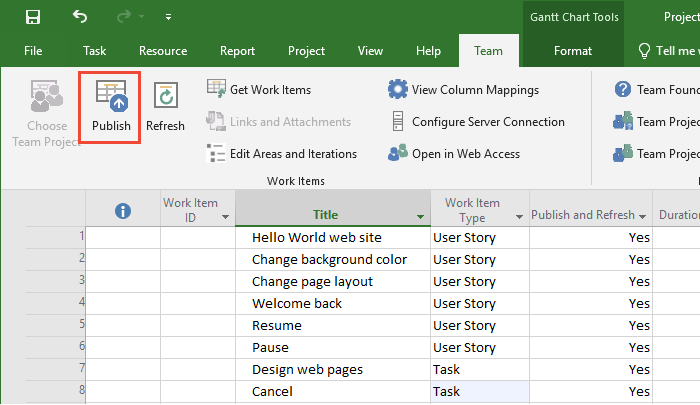The image size is (700, 405).
Task: Open the Redo history dropdown arrow
Action: coord(142,17)
